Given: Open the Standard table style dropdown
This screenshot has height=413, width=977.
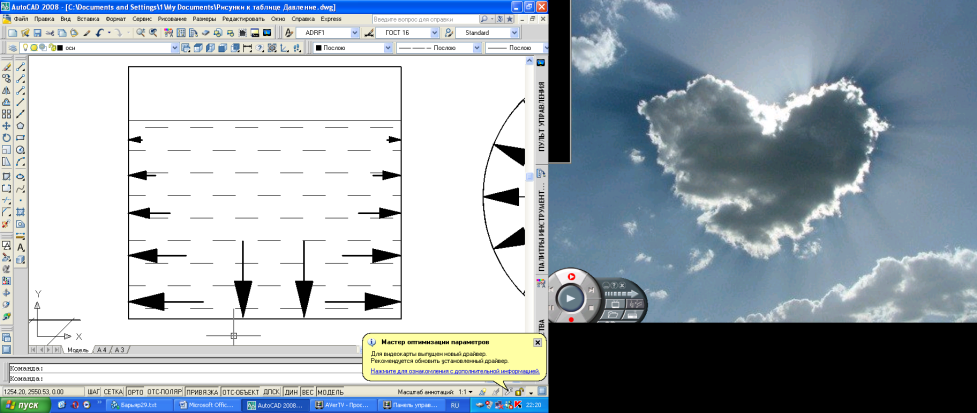Looking at the screenshot, I should (514, 32).
